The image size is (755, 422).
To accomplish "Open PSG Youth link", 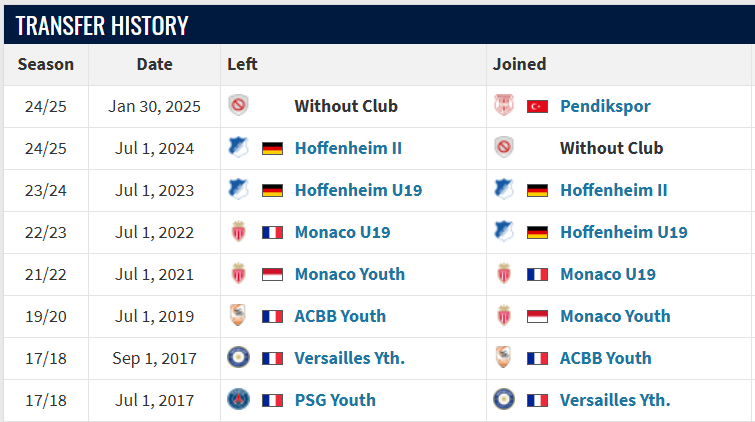I will (x=335, y=400).
